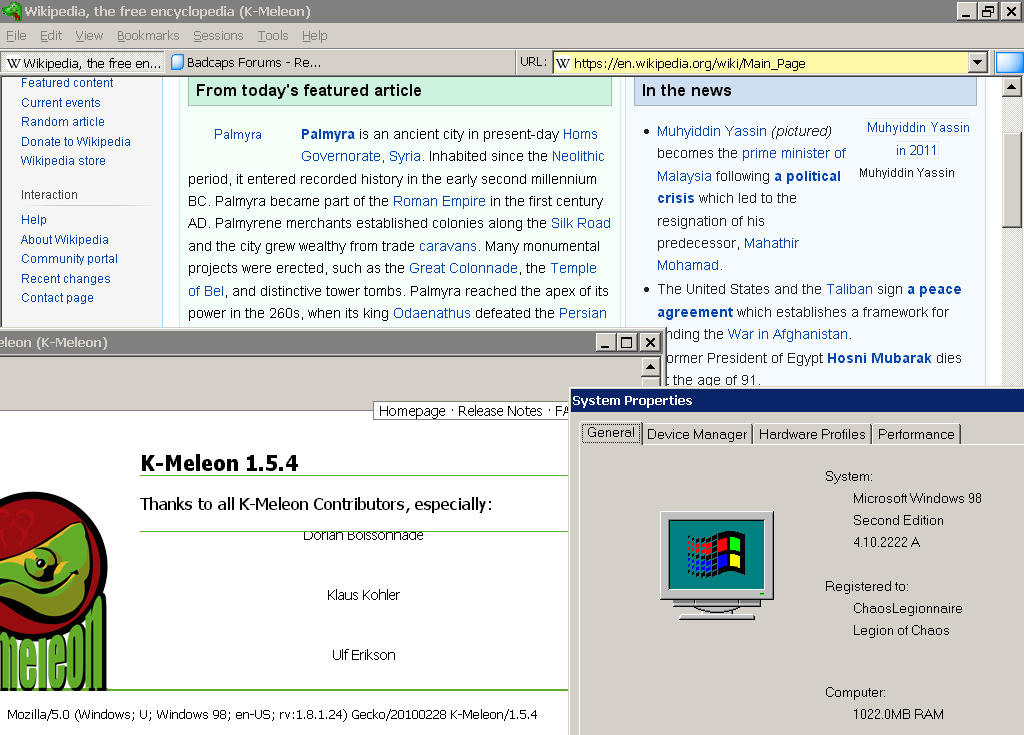Open Community portal link
1024x735 pixels.
tap(69, 259)
